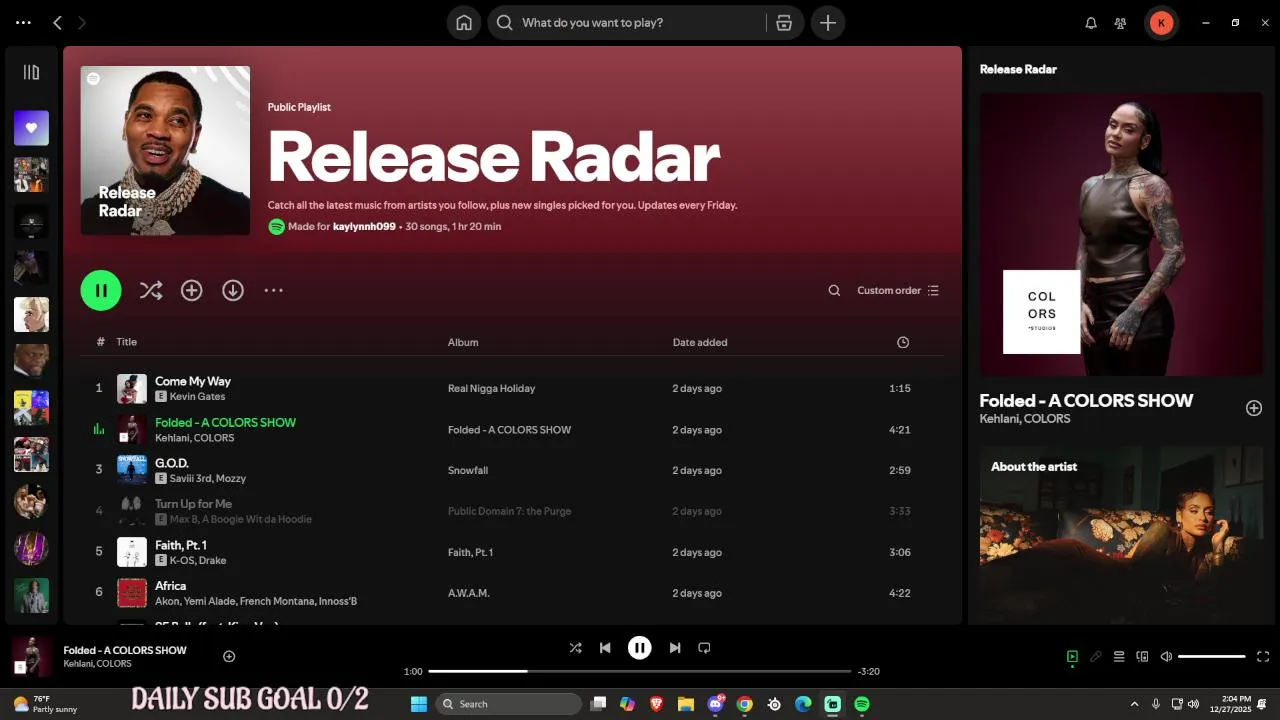Open the What's New notification bell
The image size is (1280, 720).
[x=1091, y=23]
